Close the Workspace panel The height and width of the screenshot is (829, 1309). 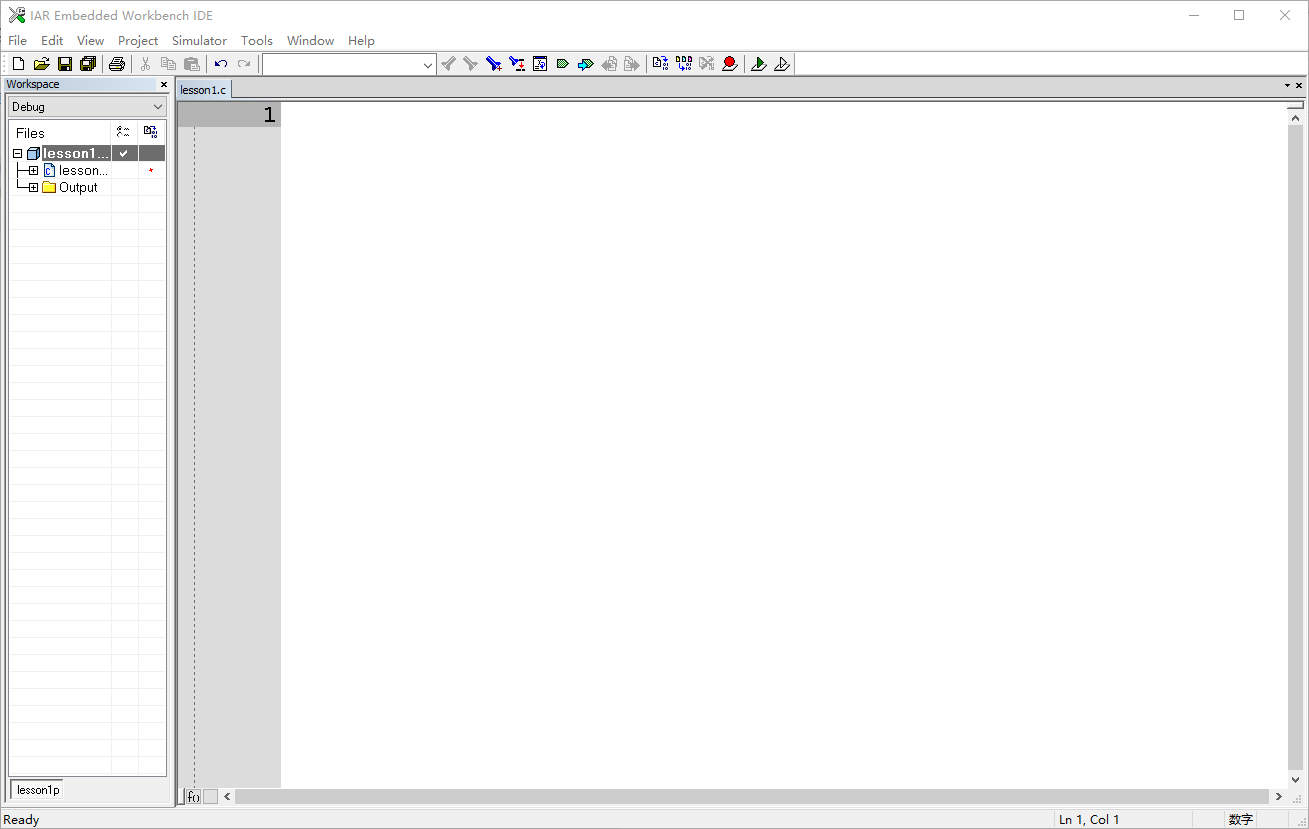pos(164,85)
